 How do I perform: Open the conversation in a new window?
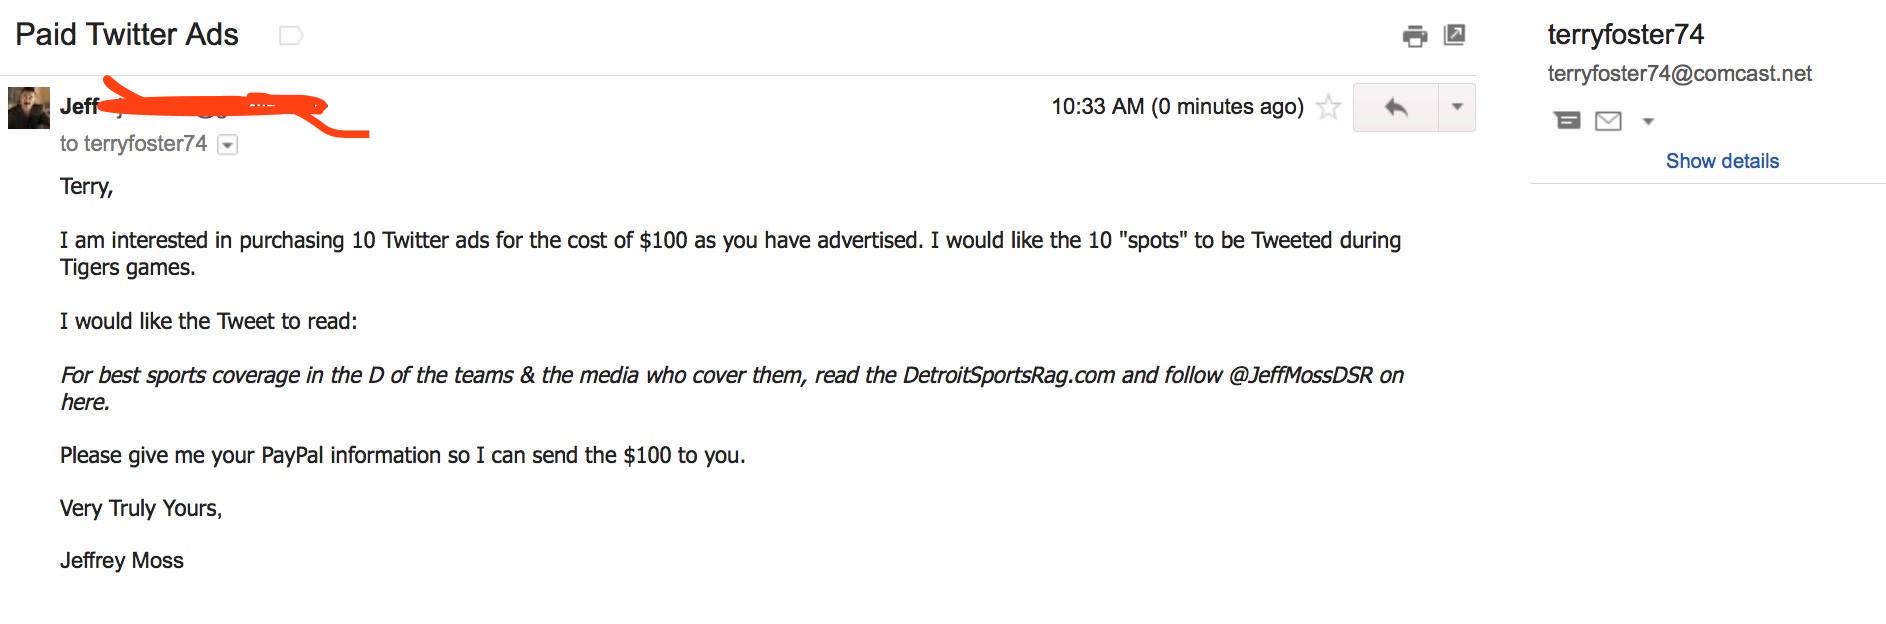pos(1455,35)
